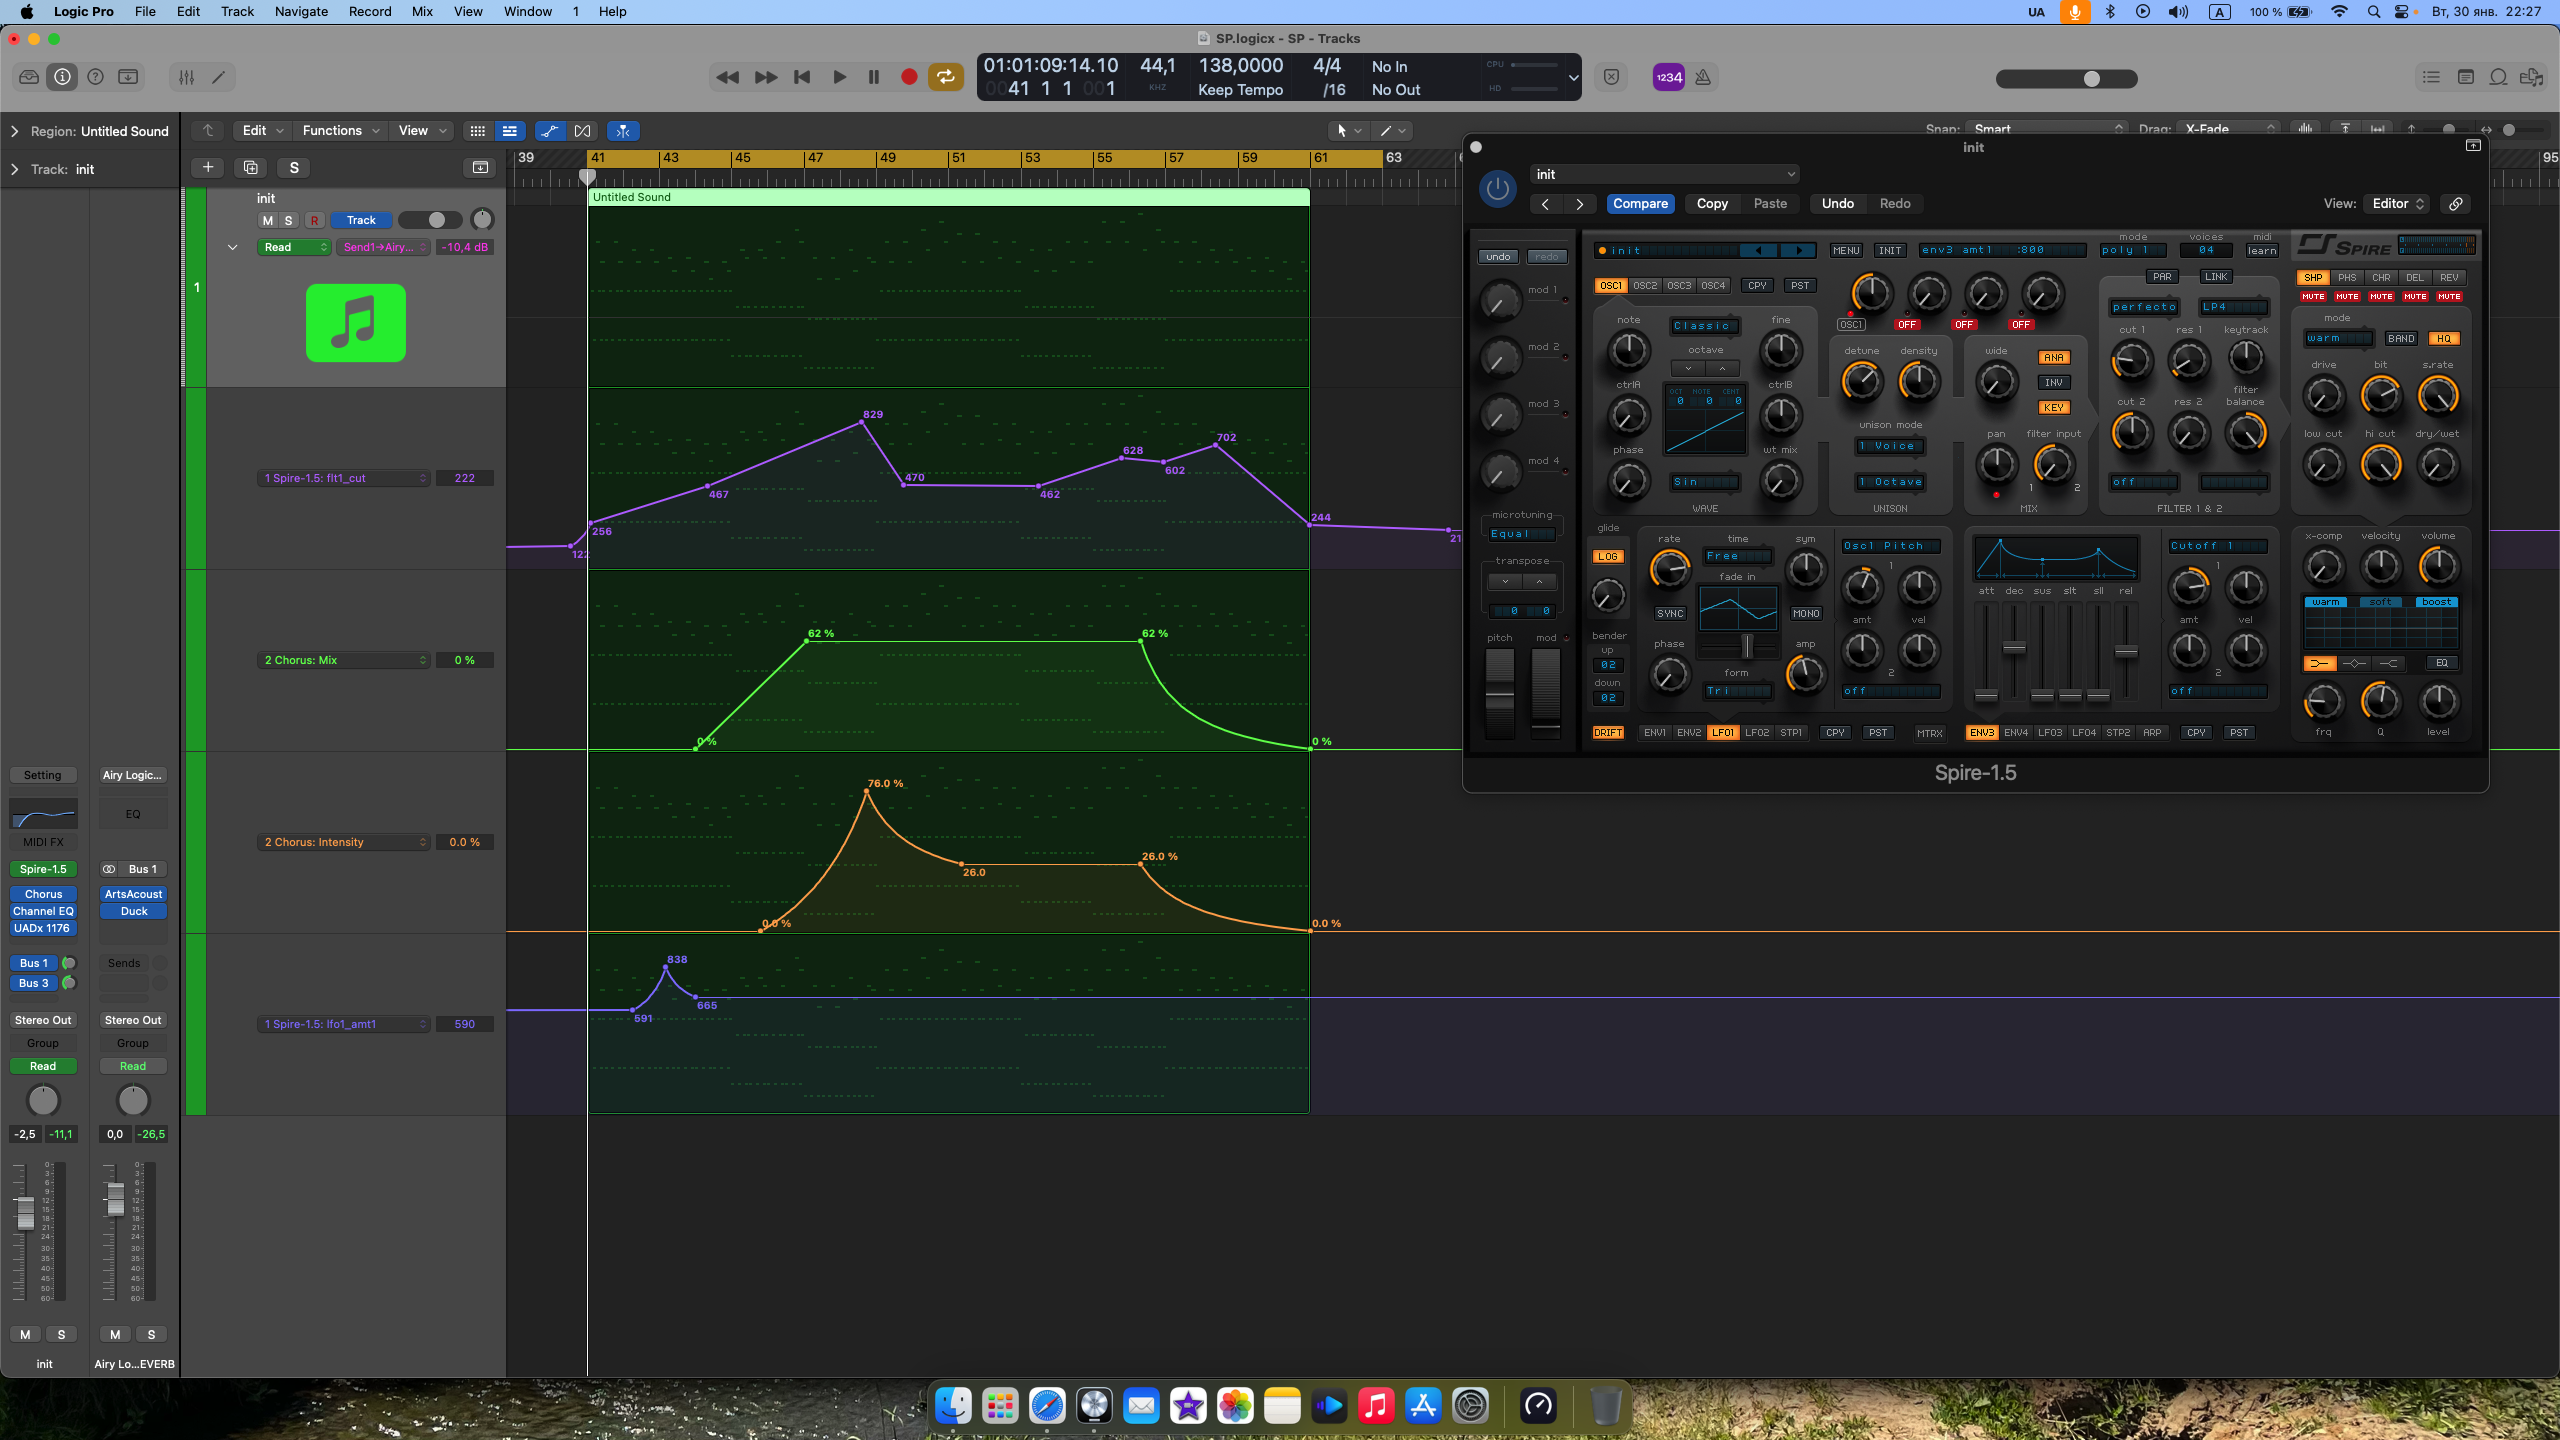Click the Compare button in plugin

(1640, 204)
